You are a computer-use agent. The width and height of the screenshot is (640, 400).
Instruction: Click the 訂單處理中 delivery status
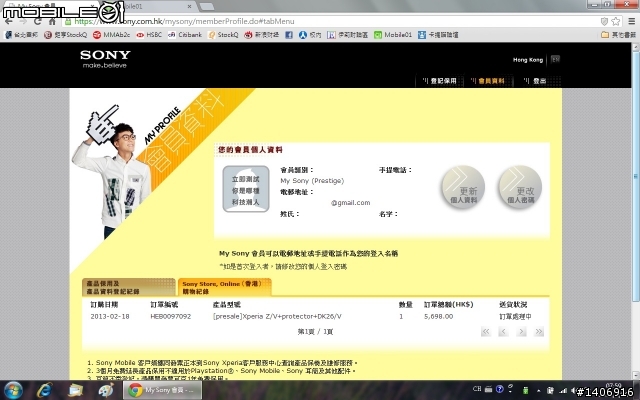(x=515, y=316)
